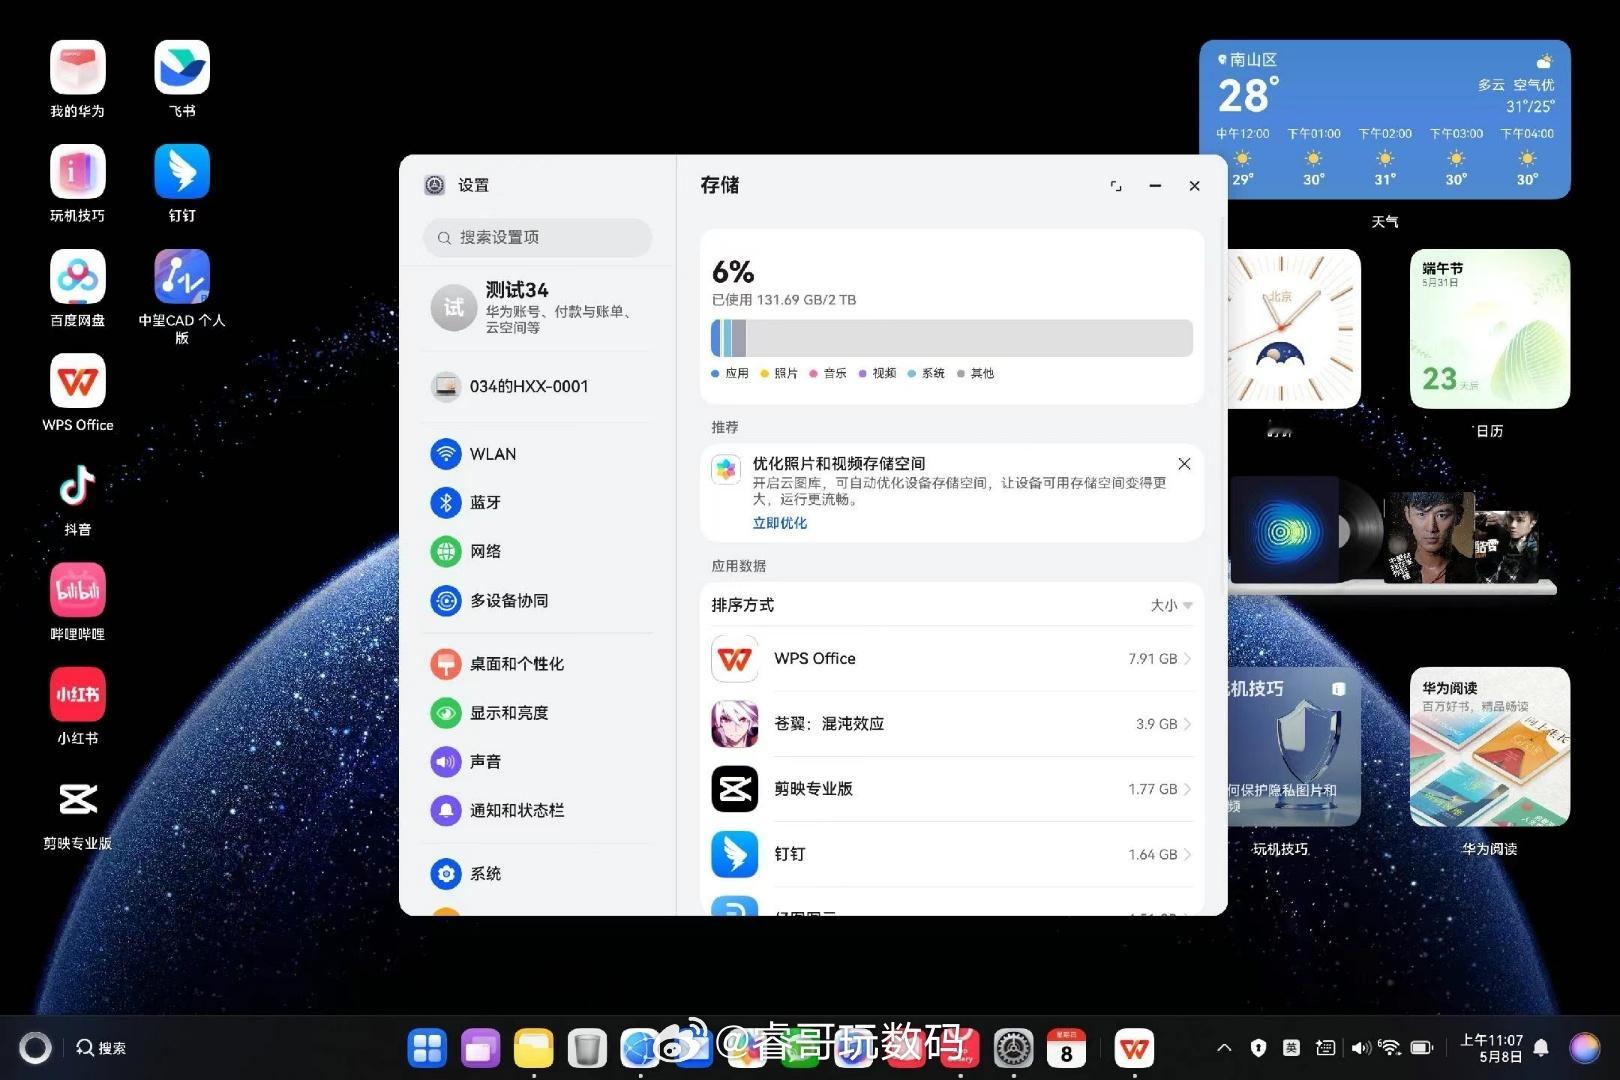This screenshot has width=1620, height=1080.
Task: Switch the 英 input method indicator
Action: click(1292, 1048)
